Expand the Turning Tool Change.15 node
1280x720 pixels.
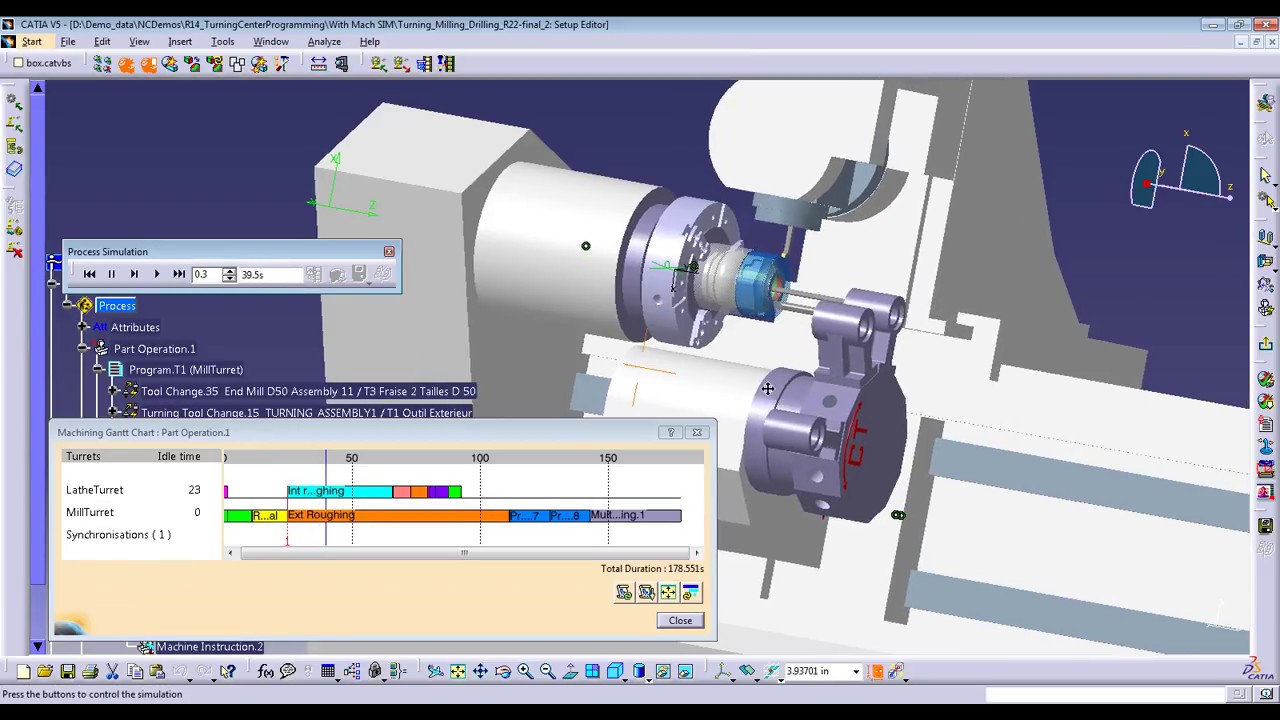point(114,412)
